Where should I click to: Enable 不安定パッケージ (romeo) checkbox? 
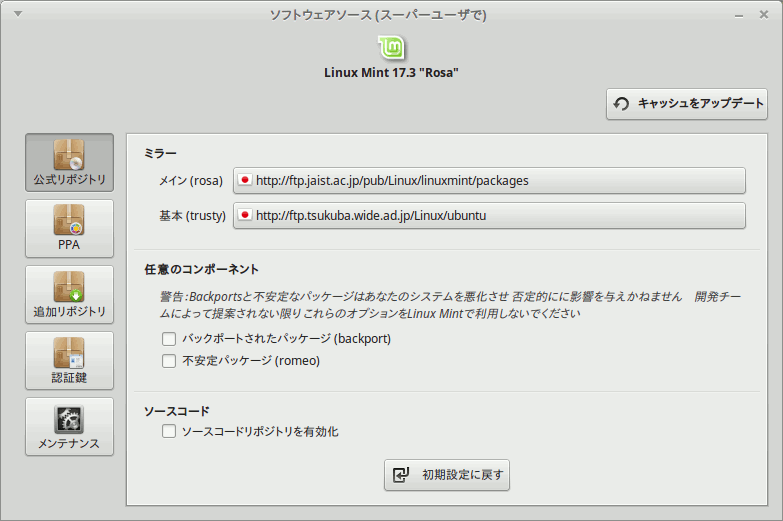(169, 361)
